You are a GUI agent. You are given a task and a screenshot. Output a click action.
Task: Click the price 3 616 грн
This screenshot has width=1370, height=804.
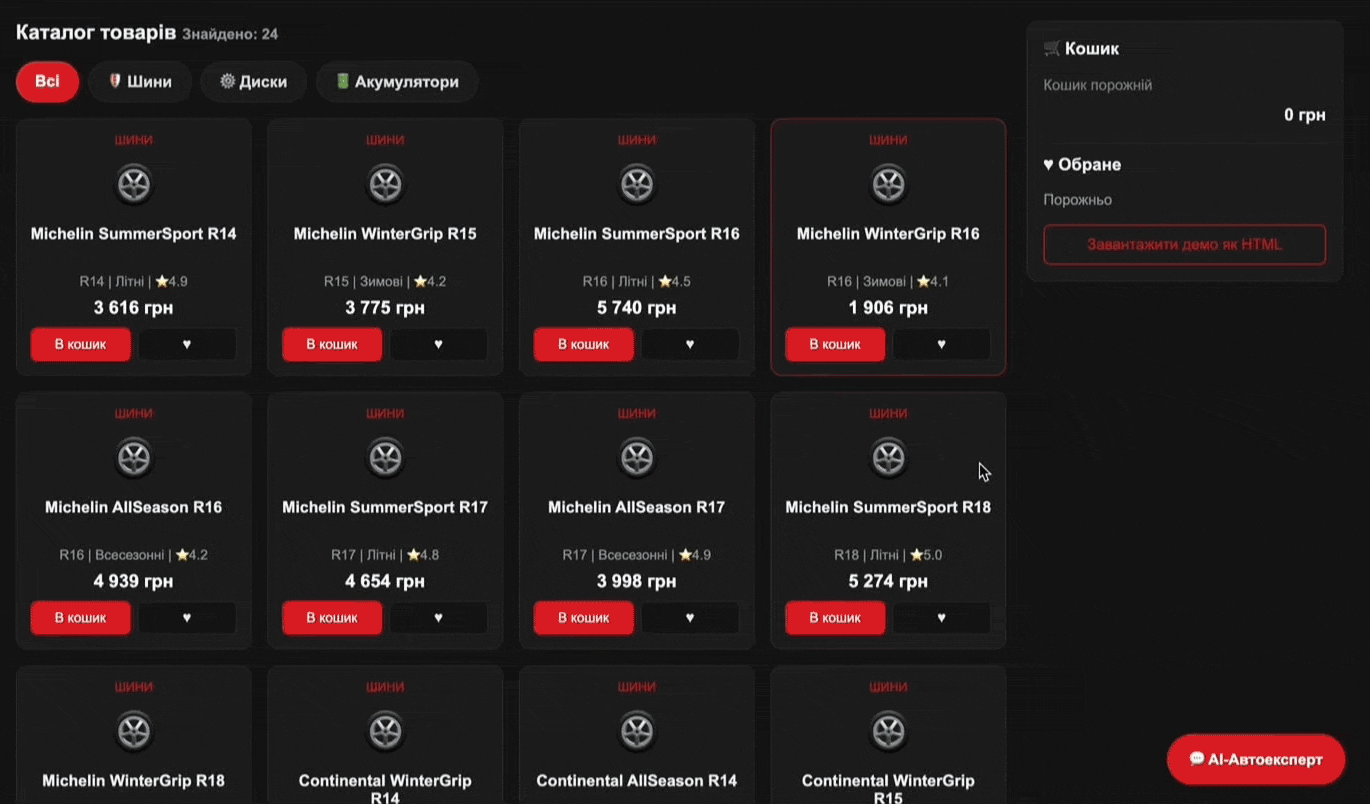[x=134, y=308]
